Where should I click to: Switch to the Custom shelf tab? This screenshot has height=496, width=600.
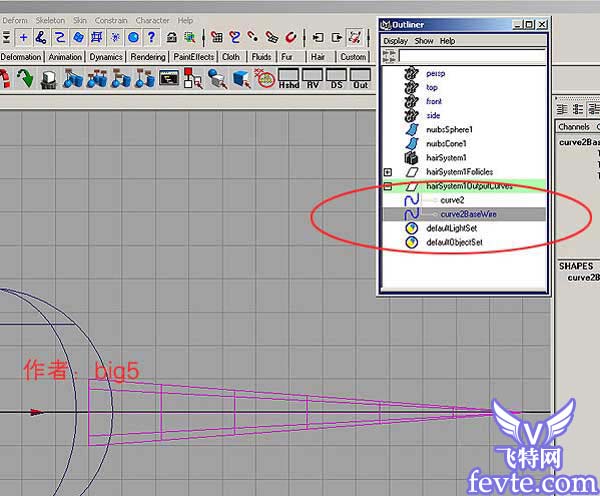353,57
